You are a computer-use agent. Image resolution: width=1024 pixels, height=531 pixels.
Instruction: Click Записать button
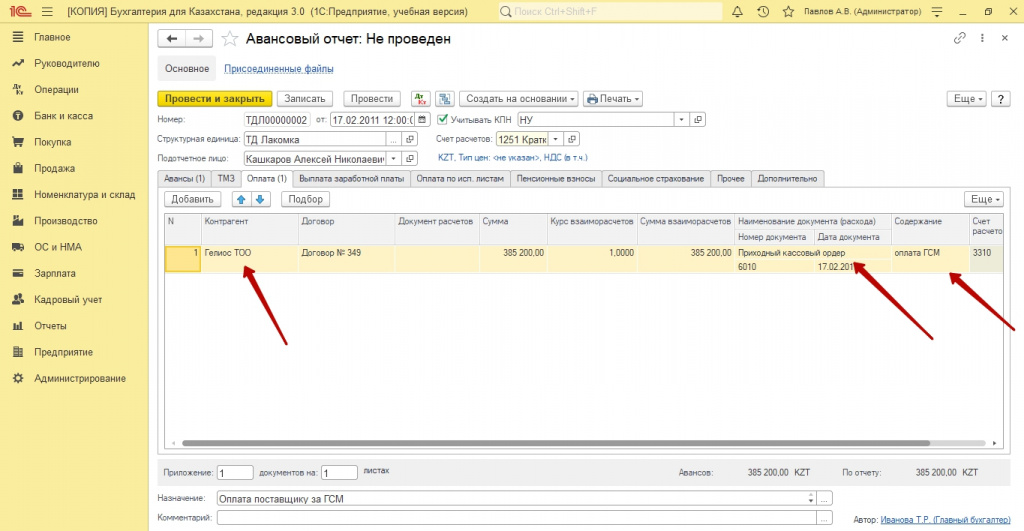pos(305,99)
